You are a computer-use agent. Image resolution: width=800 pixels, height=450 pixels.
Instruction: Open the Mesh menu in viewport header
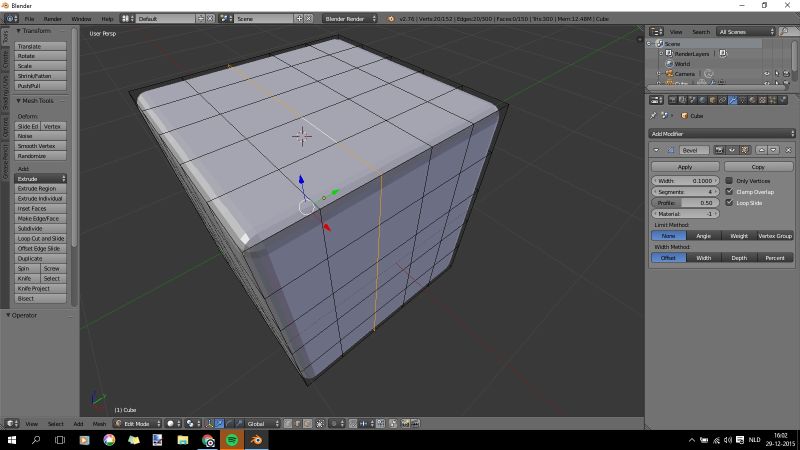[99, 423]
